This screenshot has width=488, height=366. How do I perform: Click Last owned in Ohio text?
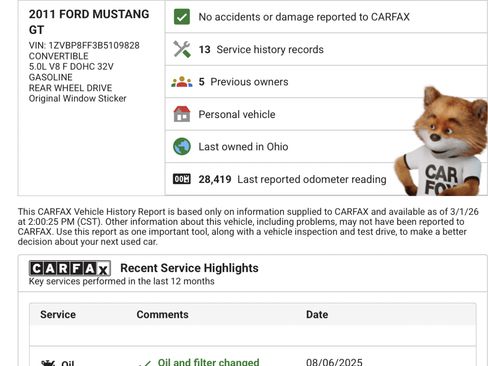[x=243, y=147]
